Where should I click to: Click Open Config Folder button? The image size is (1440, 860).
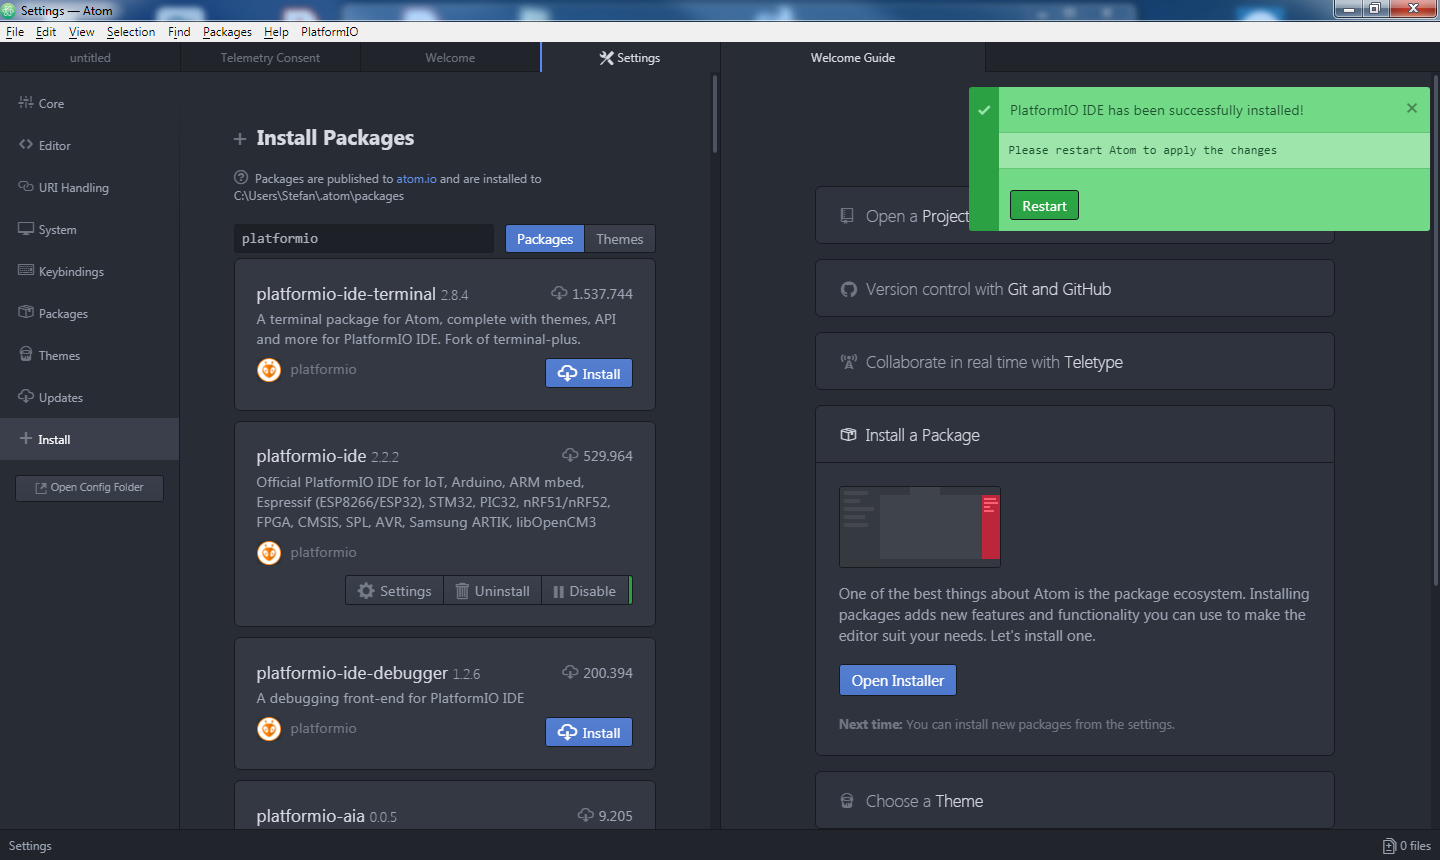click(x=89, y=488)
